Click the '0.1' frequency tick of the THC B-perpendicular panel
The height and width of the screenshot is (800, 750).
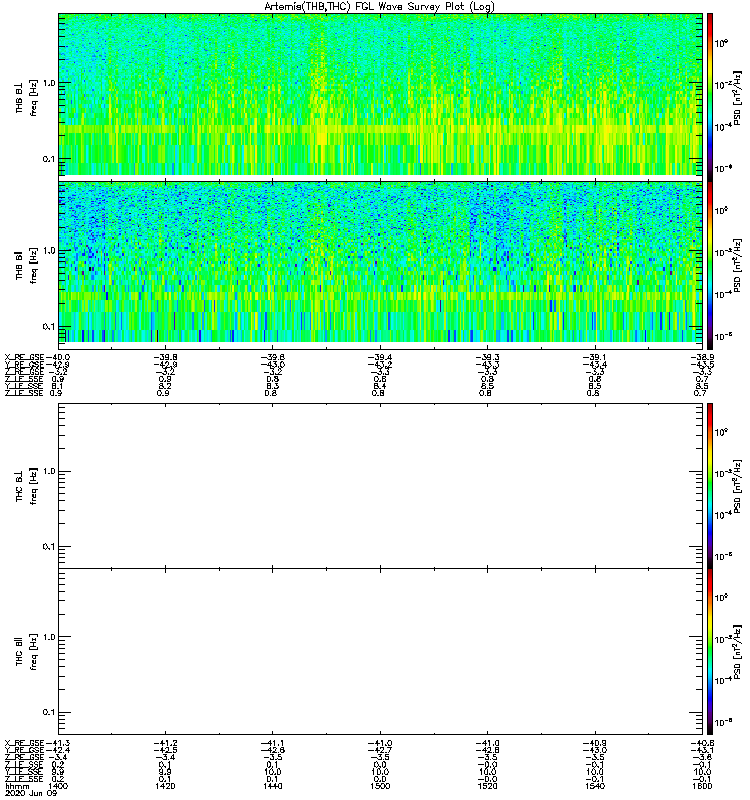[x=49, y=546]
